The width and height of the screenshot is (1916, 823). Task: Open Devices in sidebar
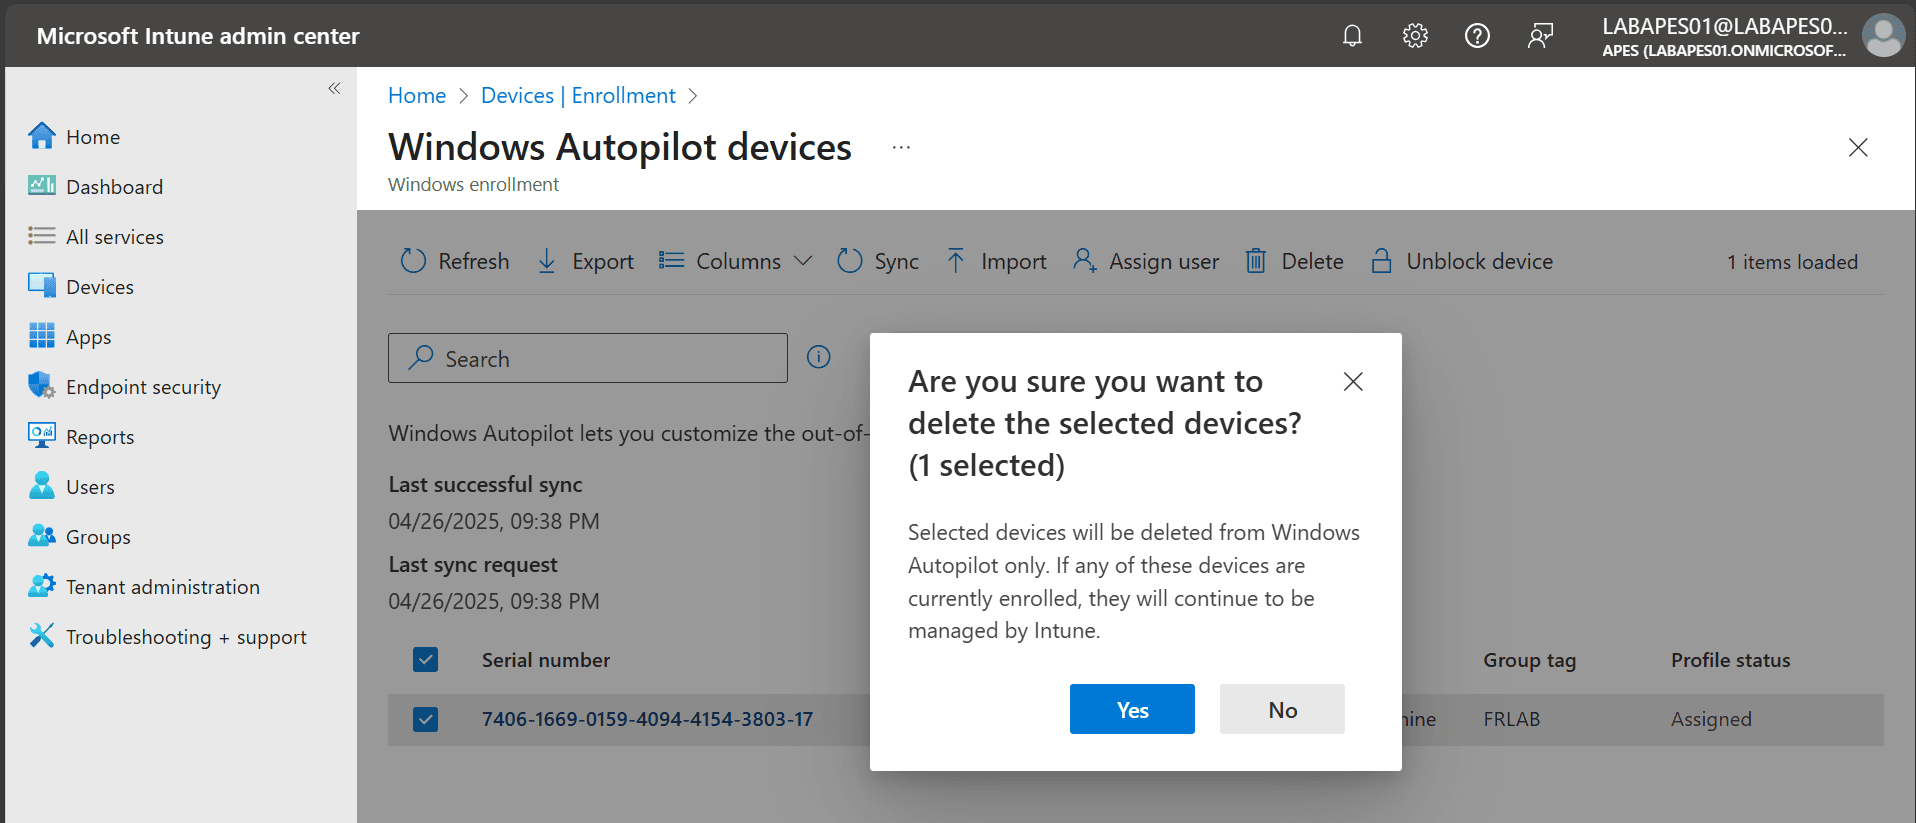coord(81,286)
